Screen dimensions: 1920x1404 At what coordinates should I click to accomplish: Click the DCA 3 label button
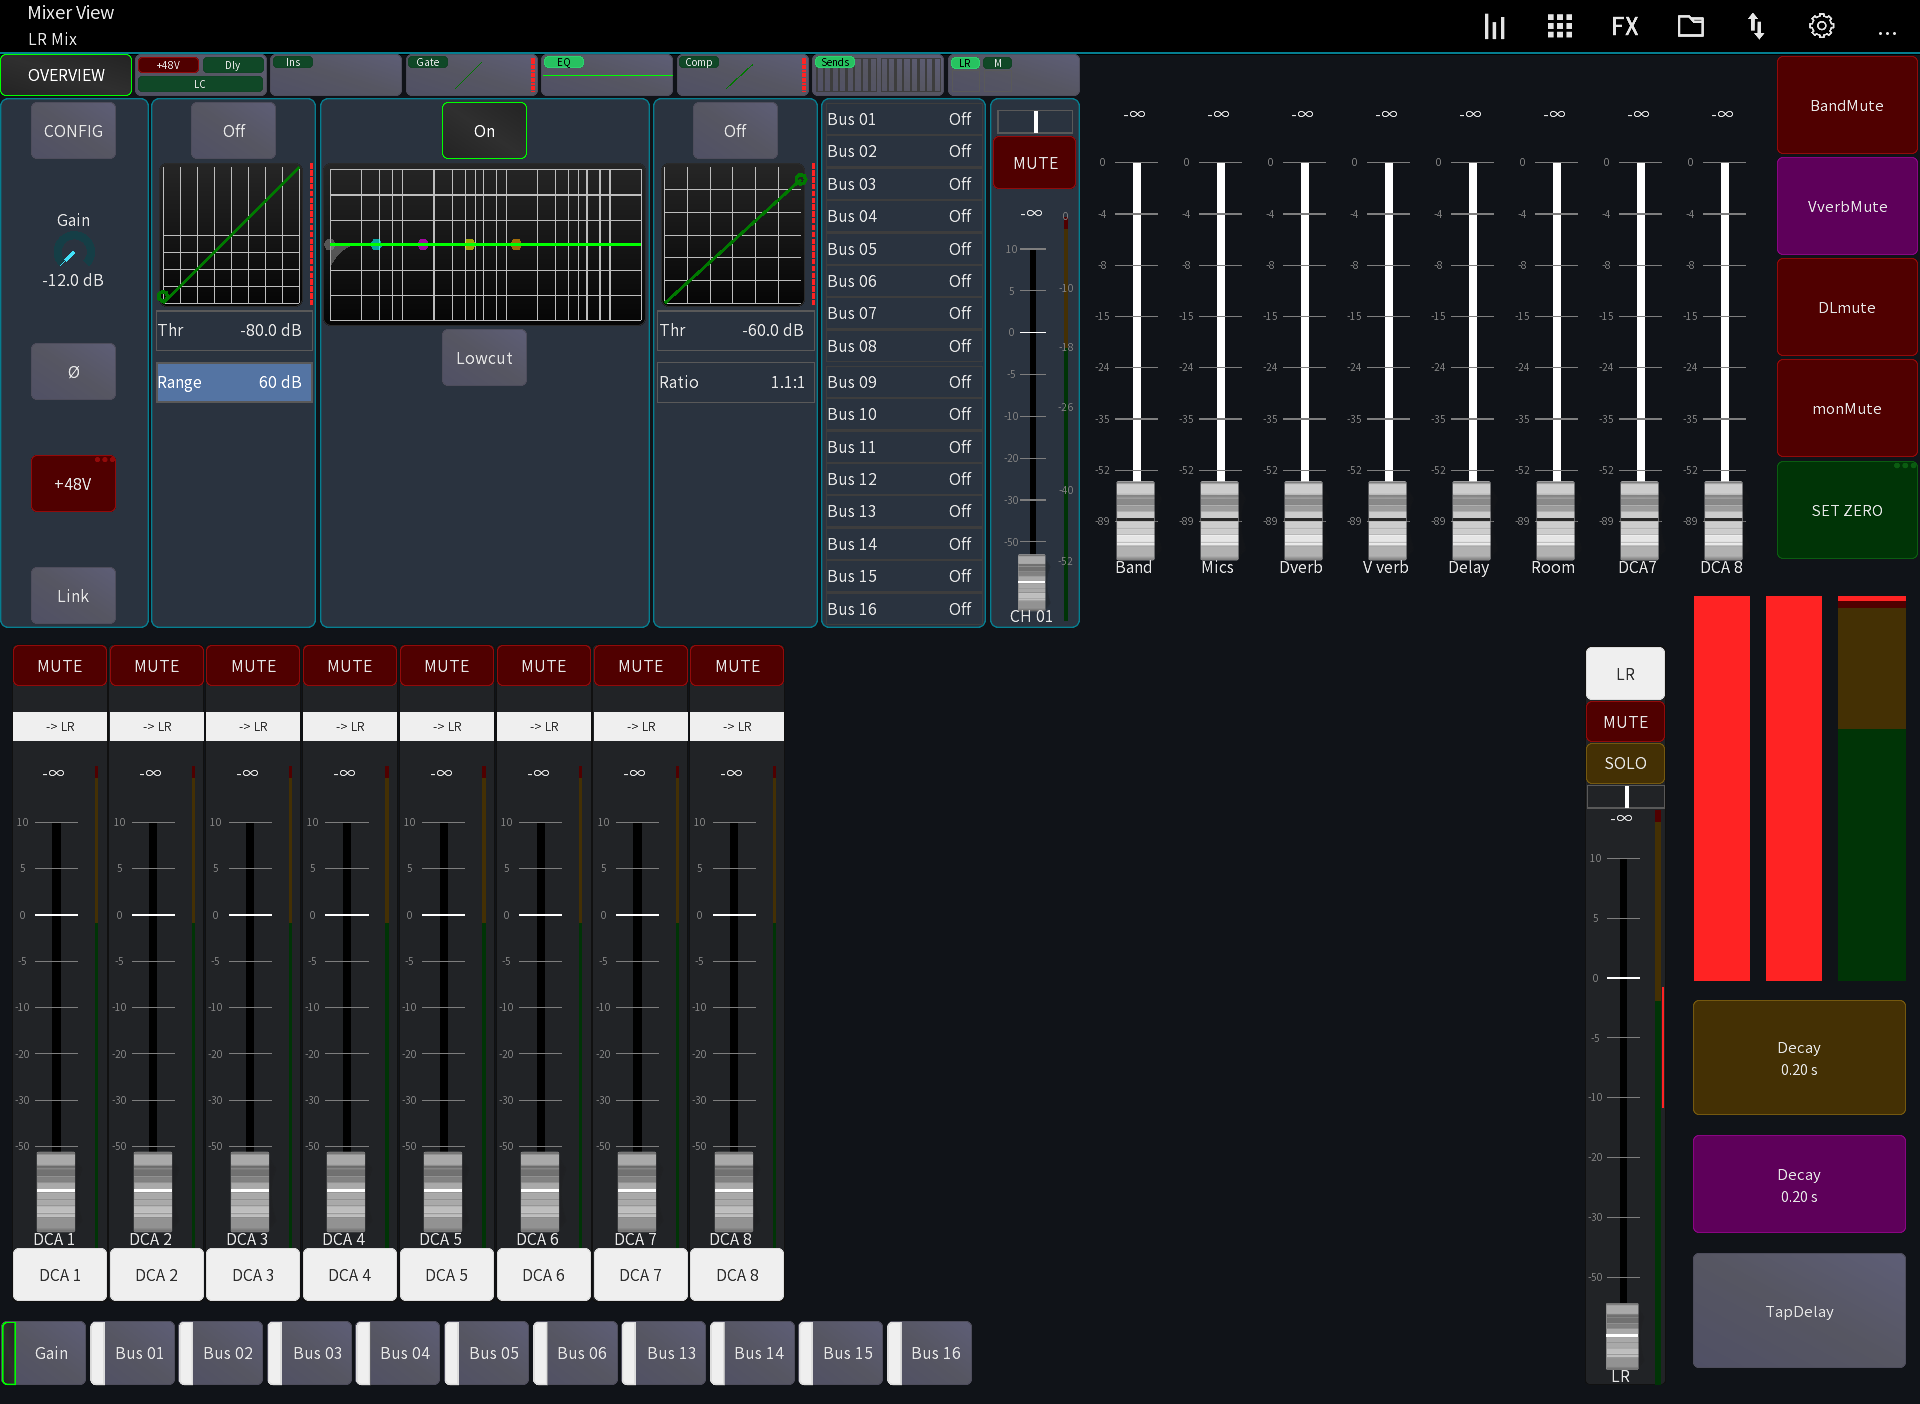click(253, 1275)
